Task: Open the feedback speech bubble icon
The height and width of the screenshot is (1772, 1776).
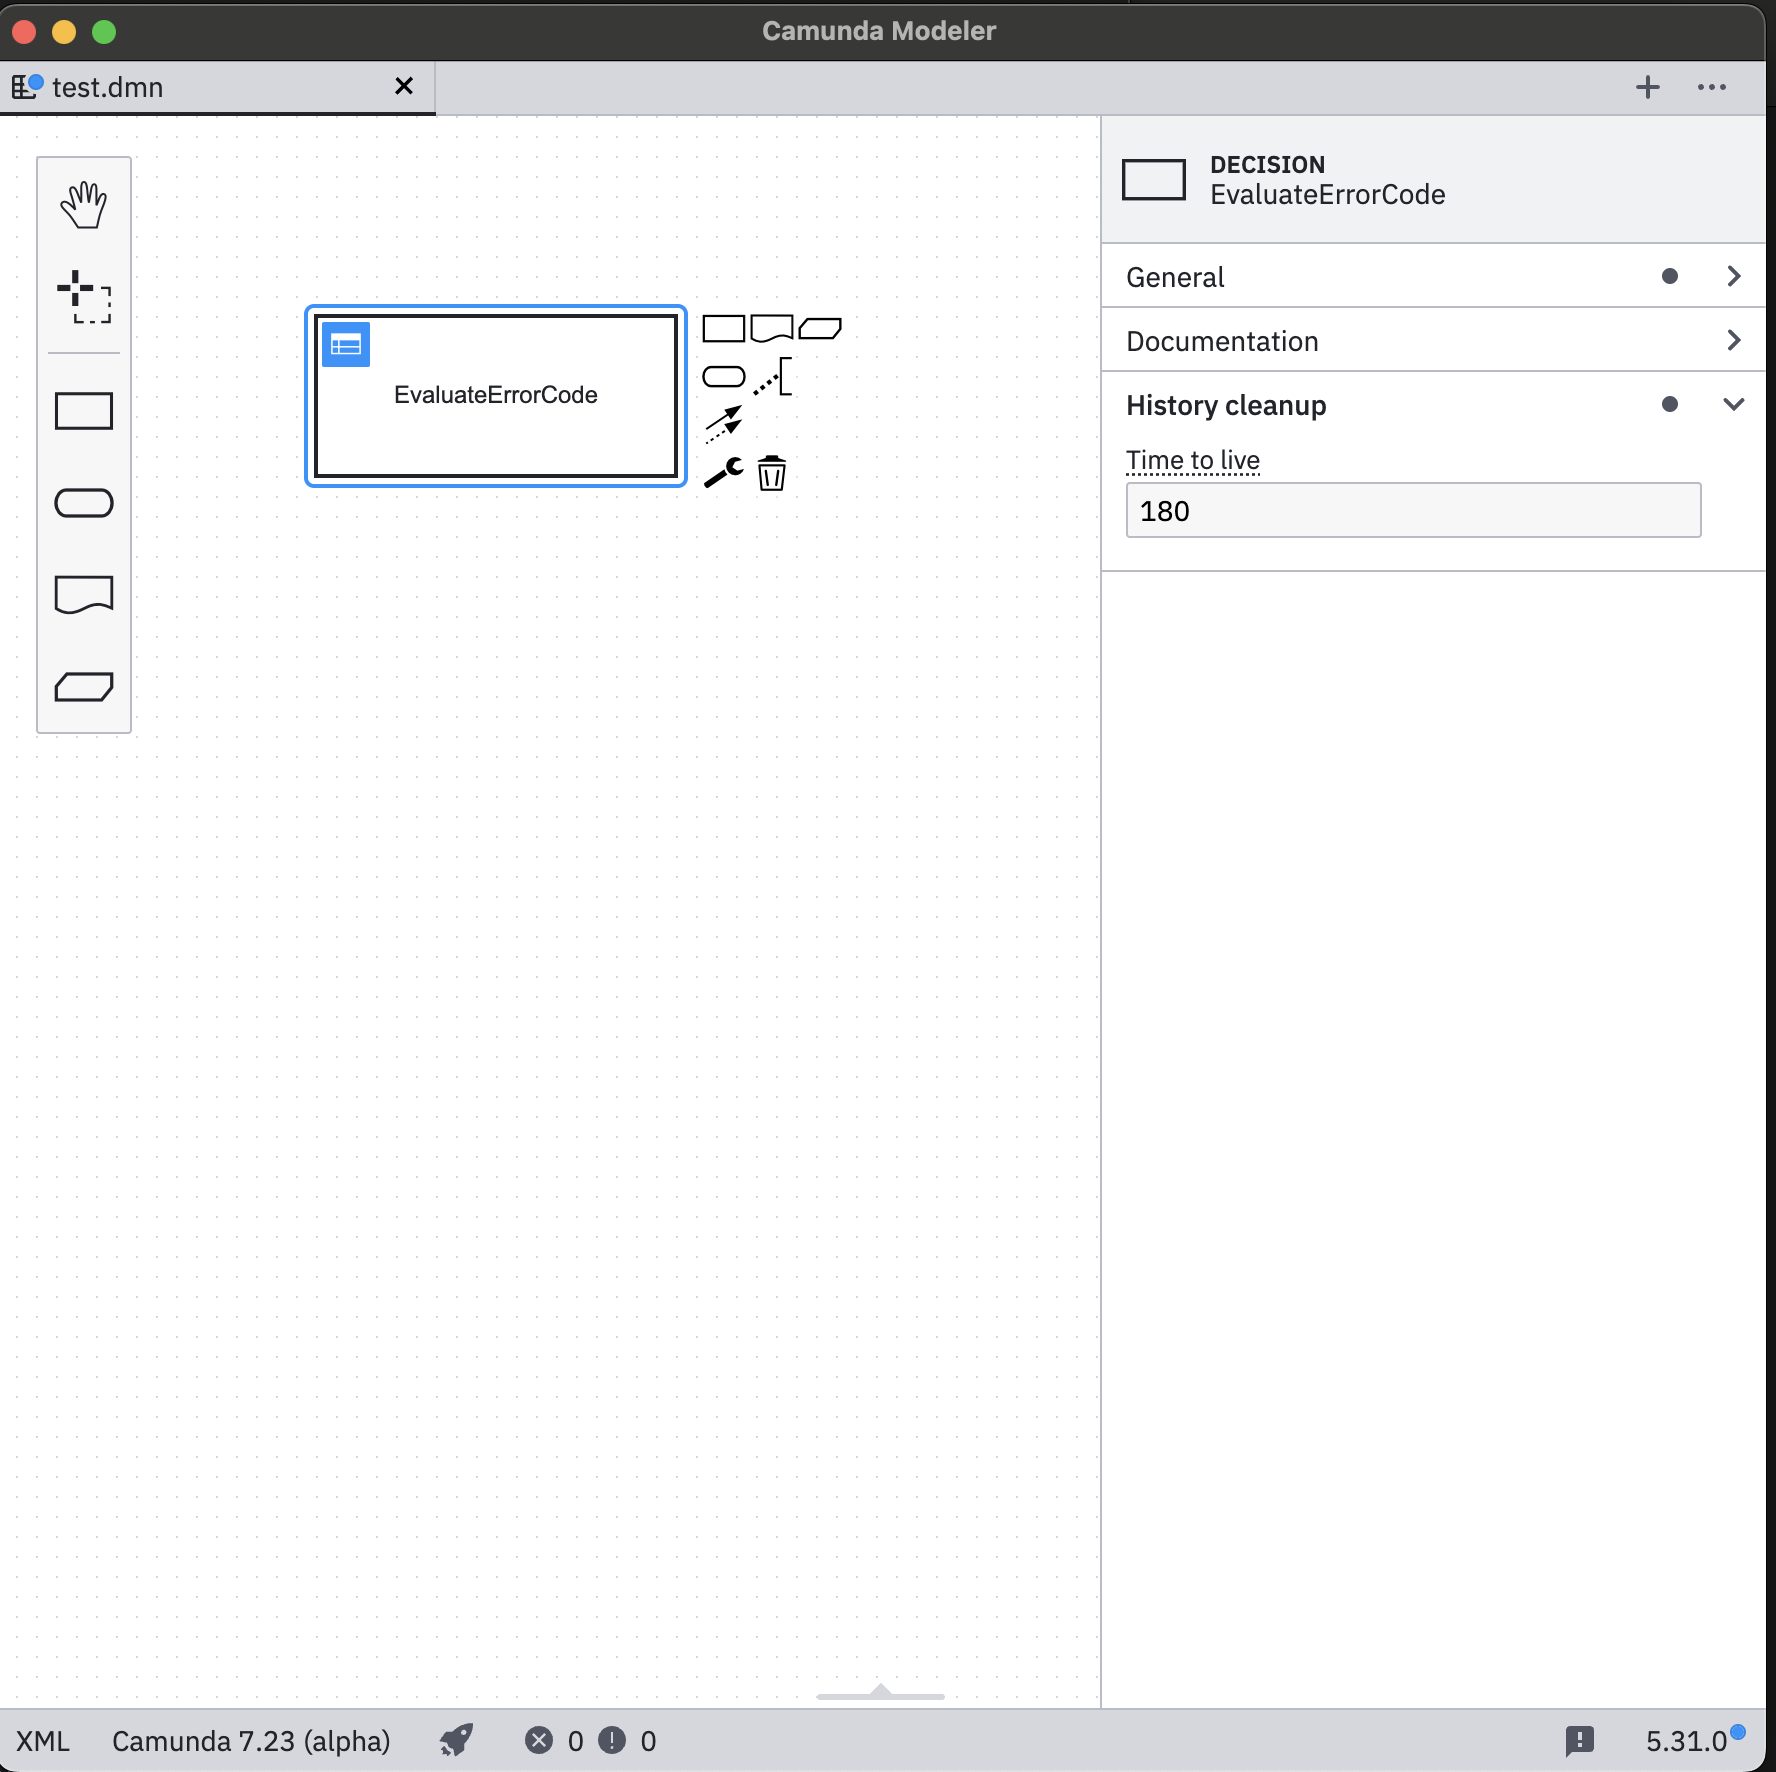Action: coord(1579,1741)
